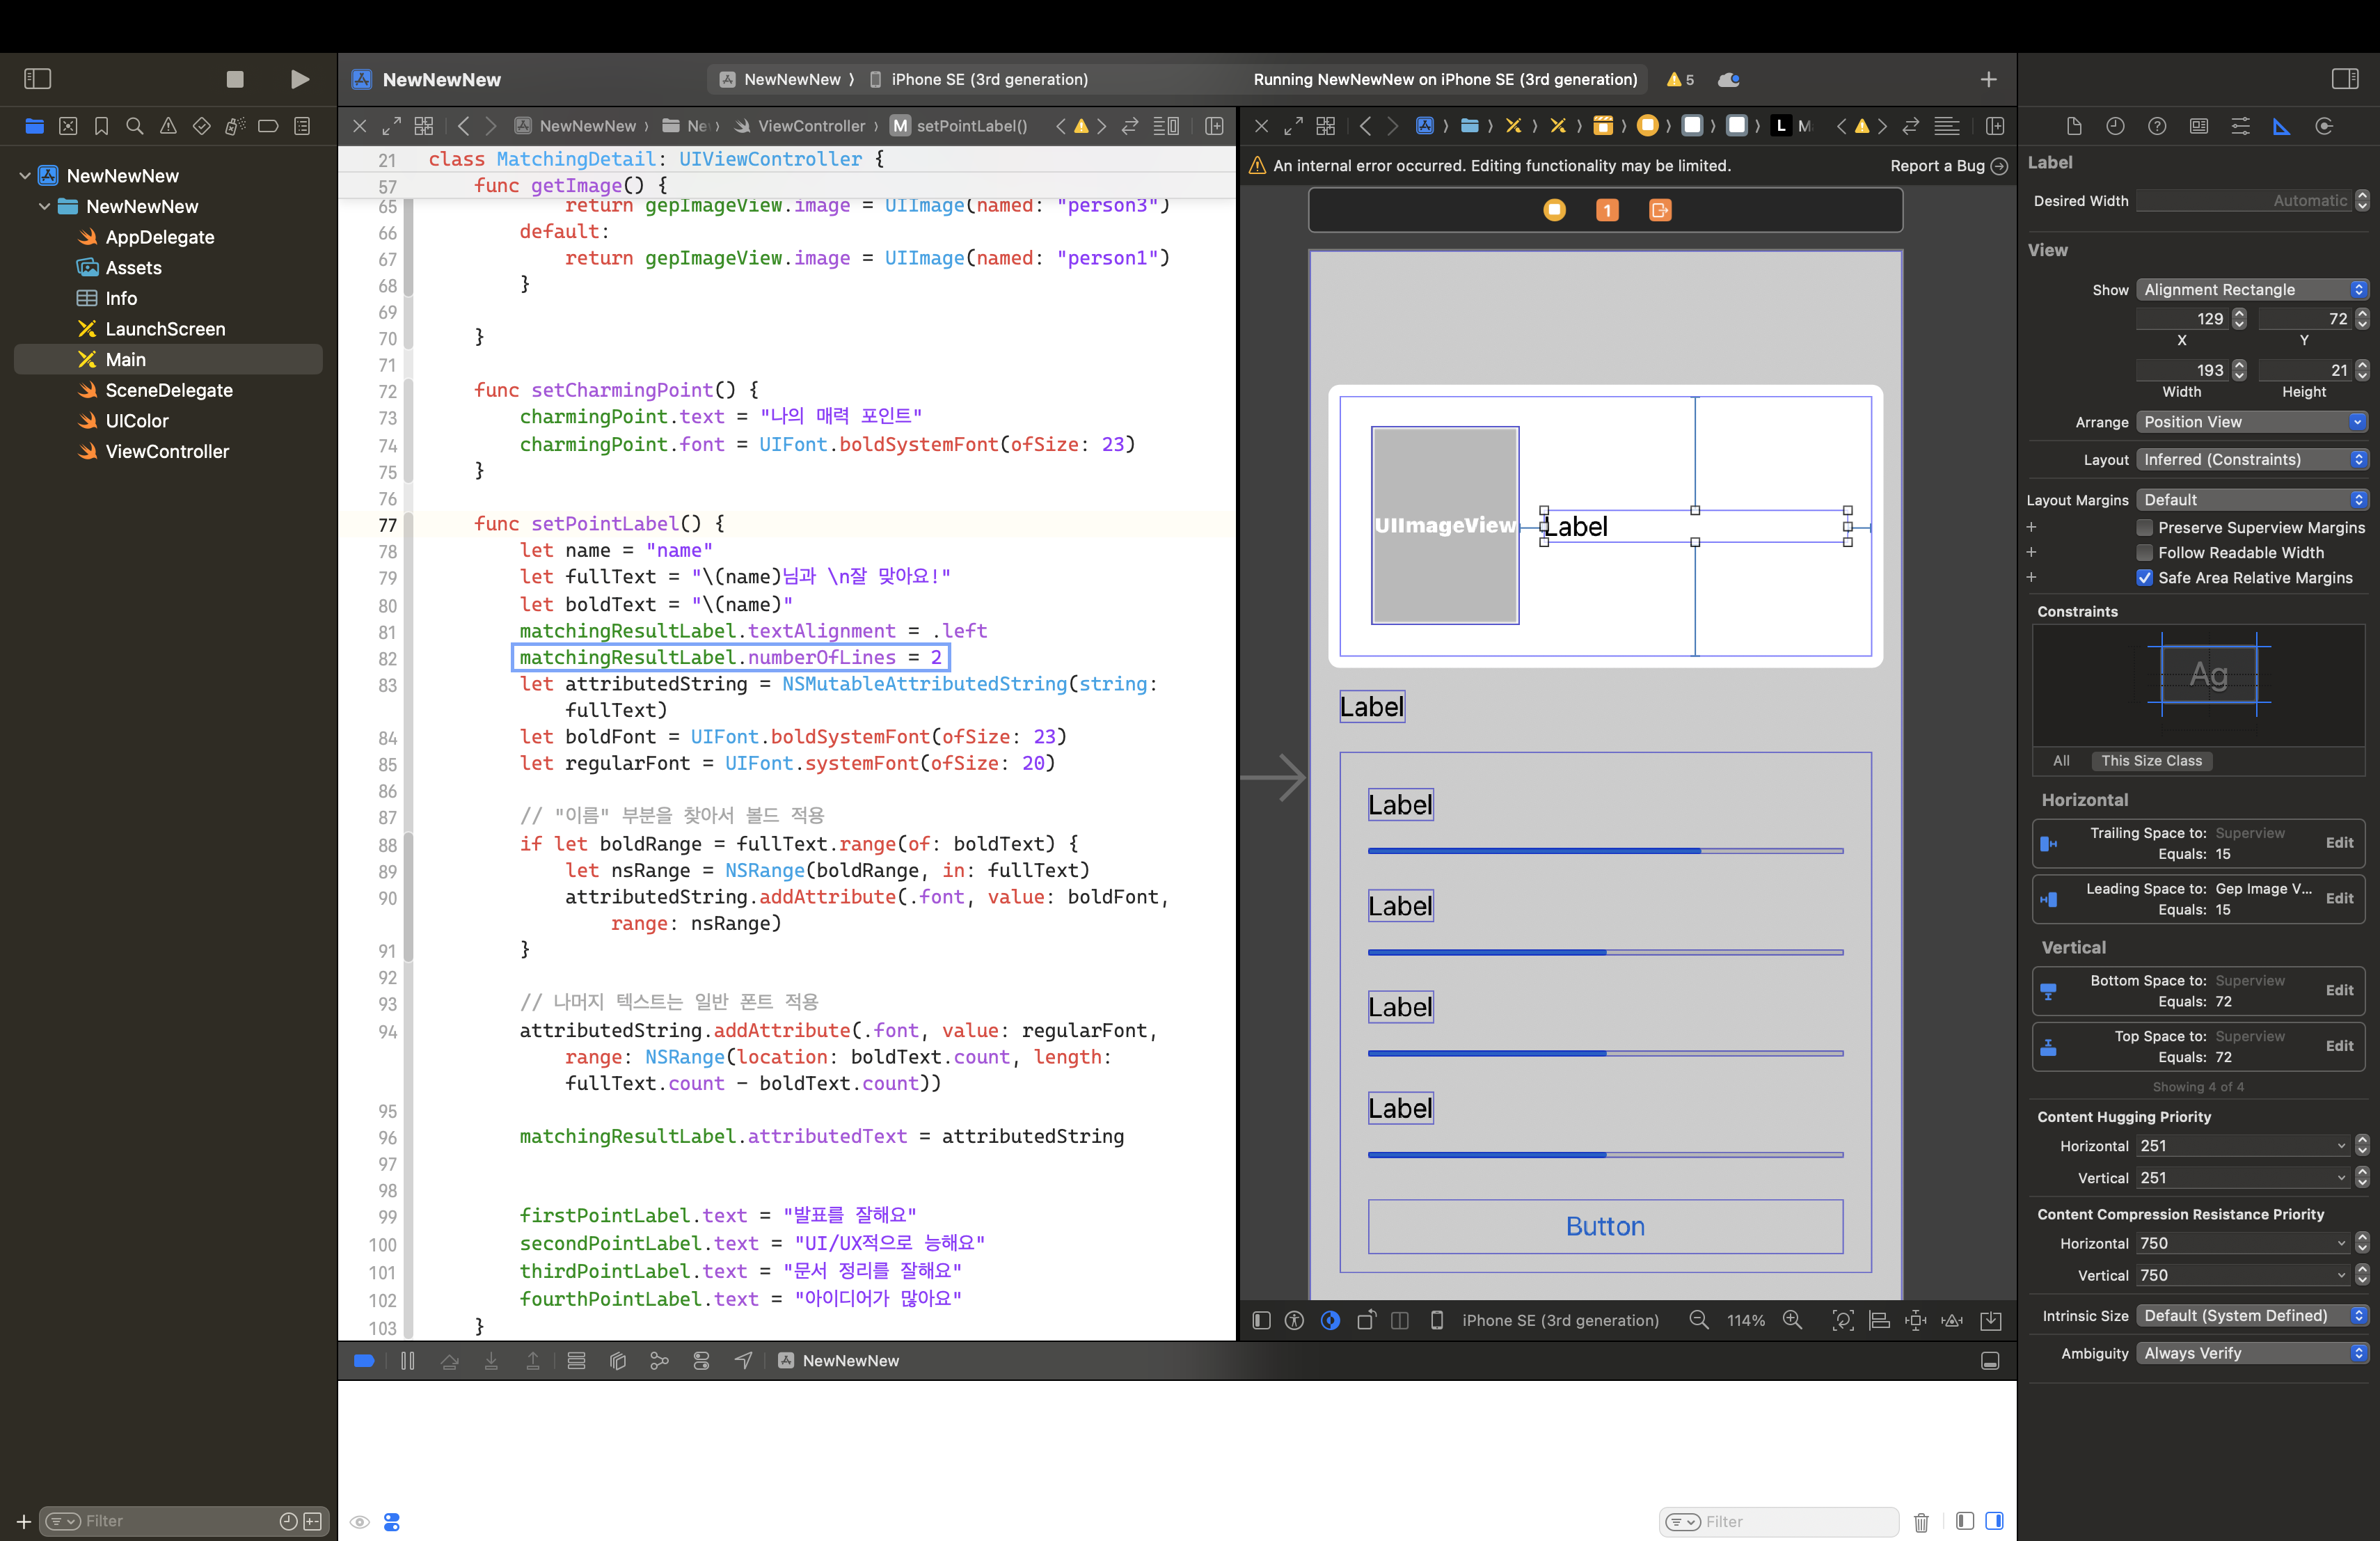Screen dimensions: 2380x1541
Task: Enable Preserve Superview Margins checkbox
Action: tap(2144, 527)
